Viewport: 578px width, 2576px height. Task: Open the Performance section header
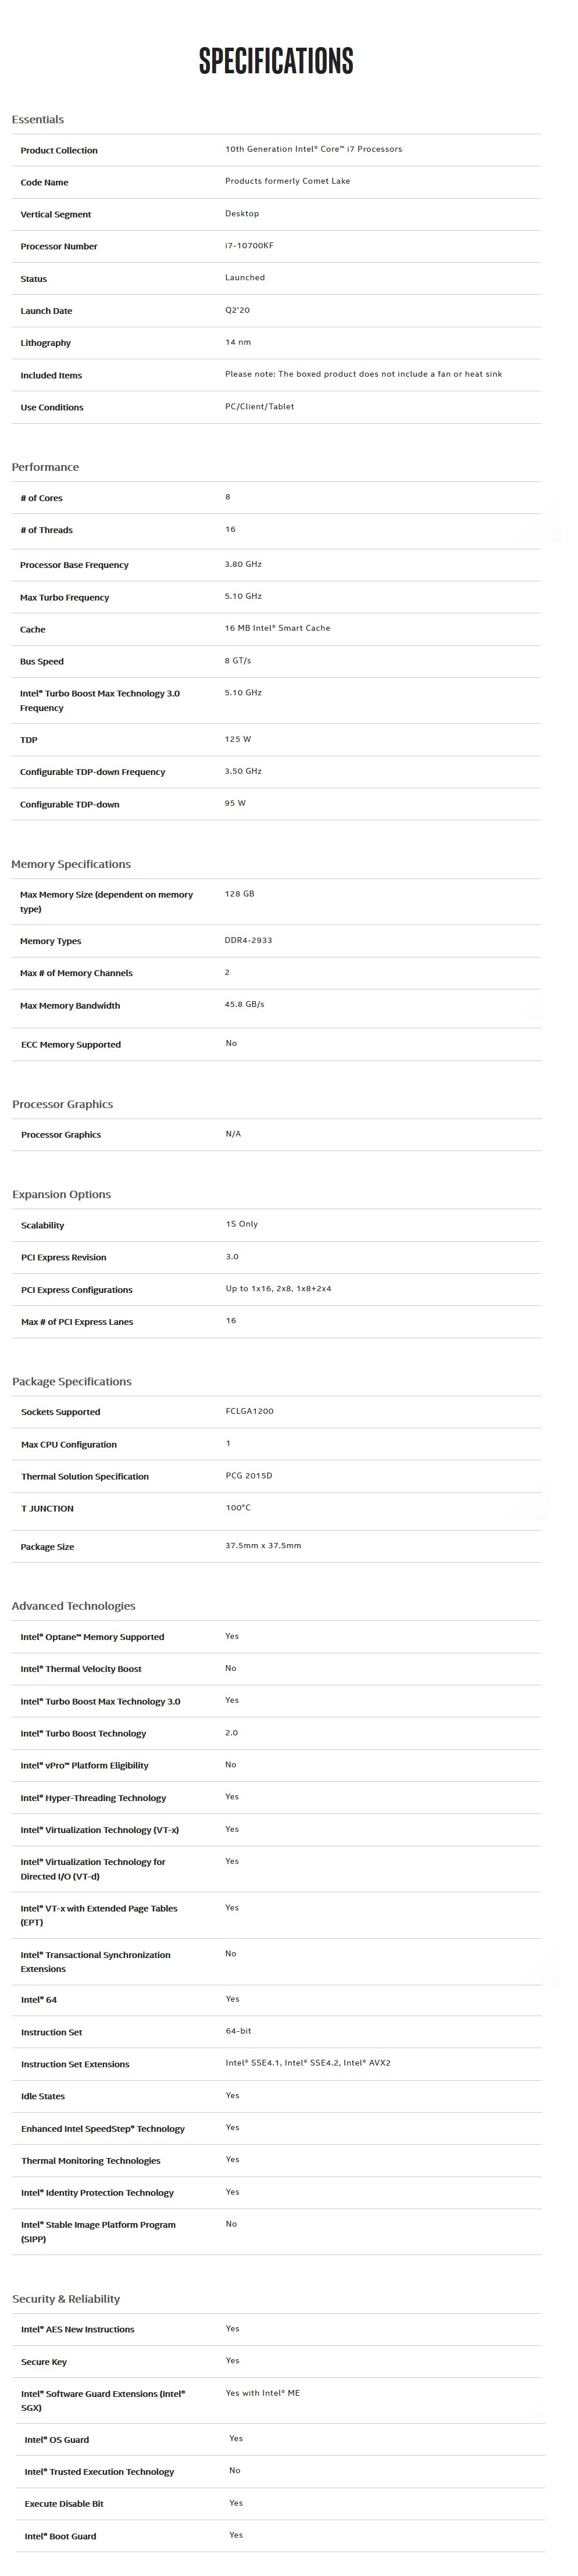tap(45, 468)
